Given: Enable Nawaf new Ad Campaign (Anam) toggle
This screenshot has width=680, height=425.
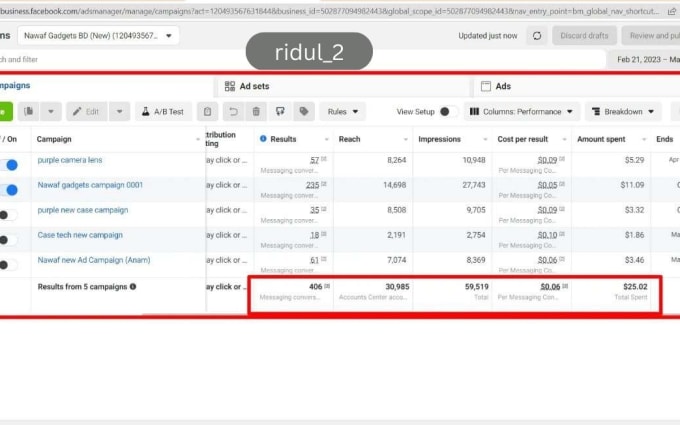Looking at the screenshot, I should click(x=7, y=265).
